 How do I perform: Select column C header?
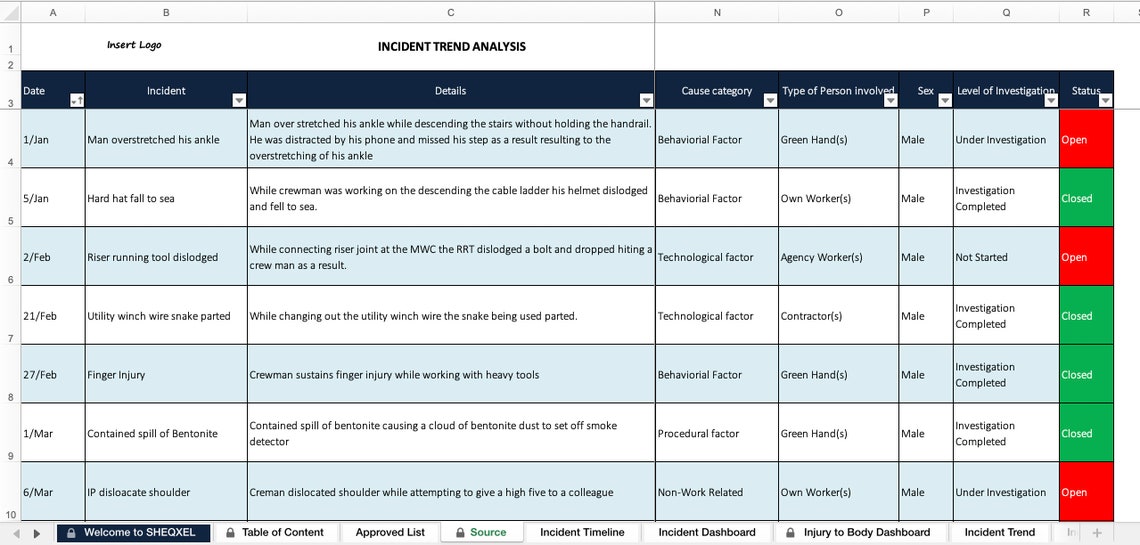tap(451, 12)
